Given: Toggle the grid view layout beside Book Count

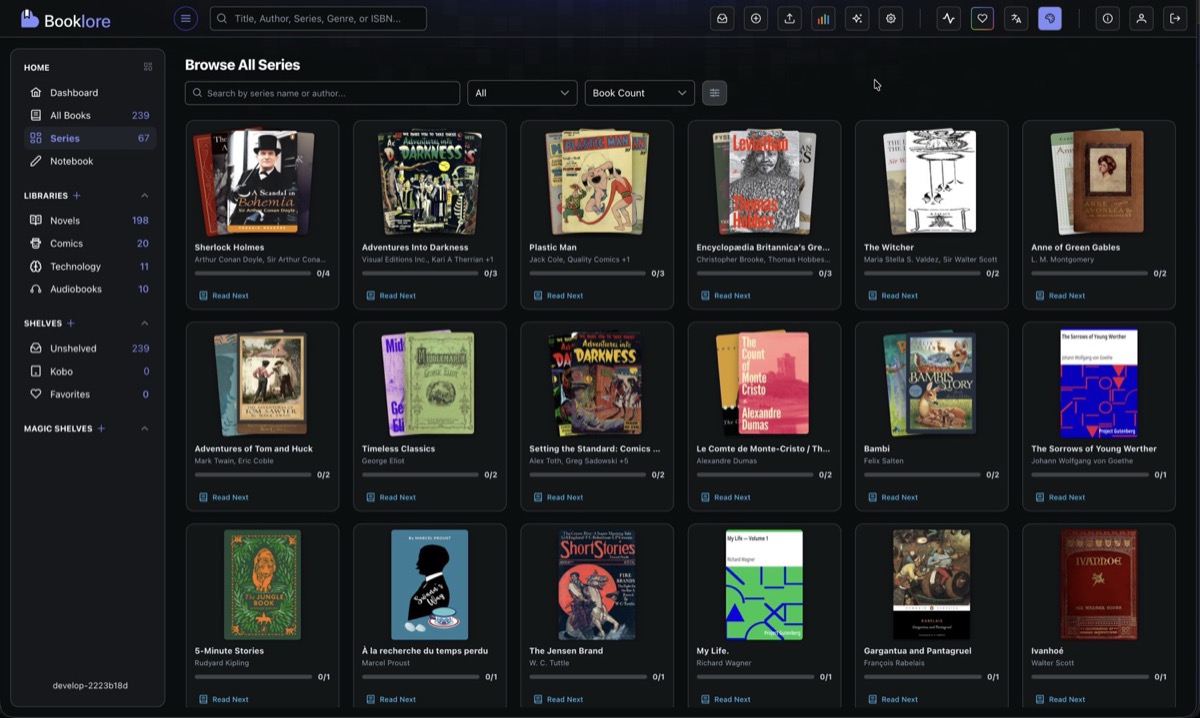Looking at the screenshot, I should click(714, 92).
